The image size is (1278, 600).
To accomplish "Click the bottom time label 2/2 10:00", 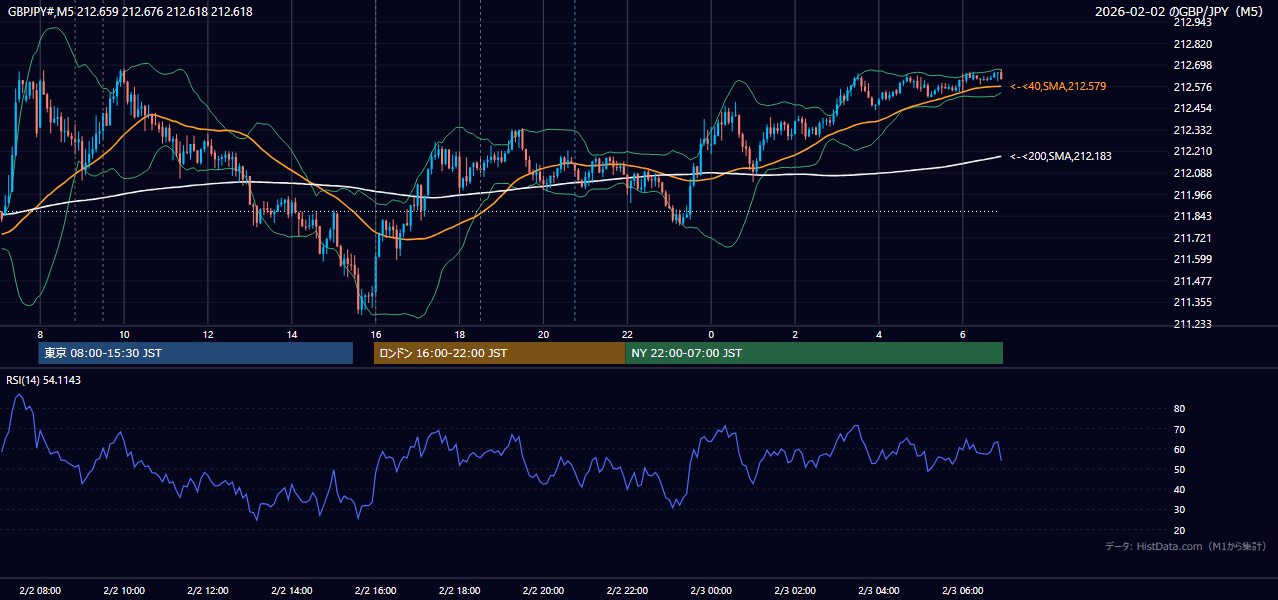I will pyautogui.click(x=124, y=590).
